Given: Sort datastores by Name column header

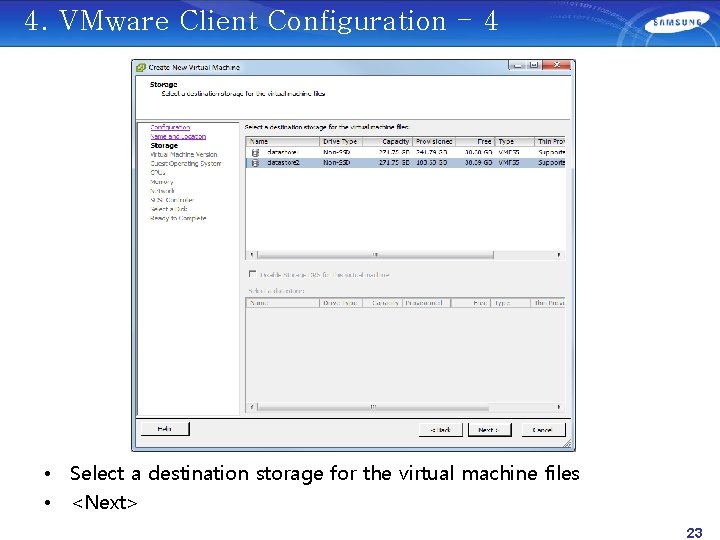Looking at the screenshot, I should pos(282,141).
